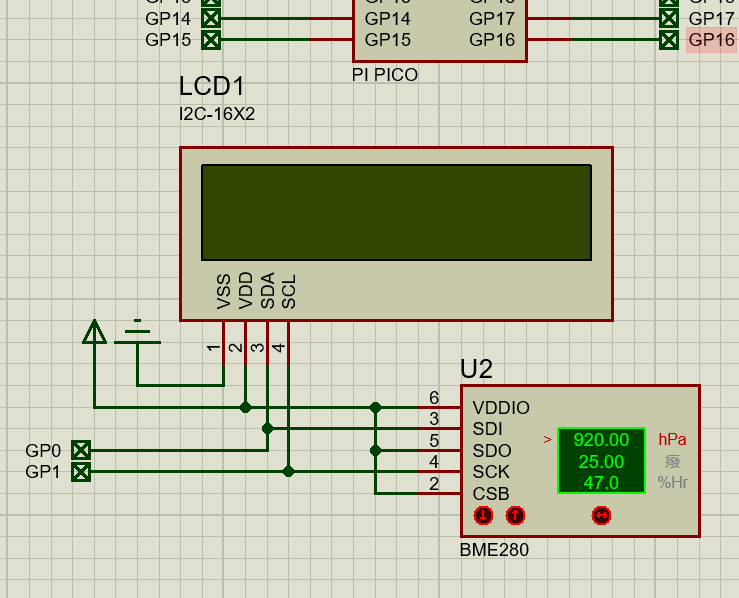Click the 47.0 humidity reading

coord(601,483)
